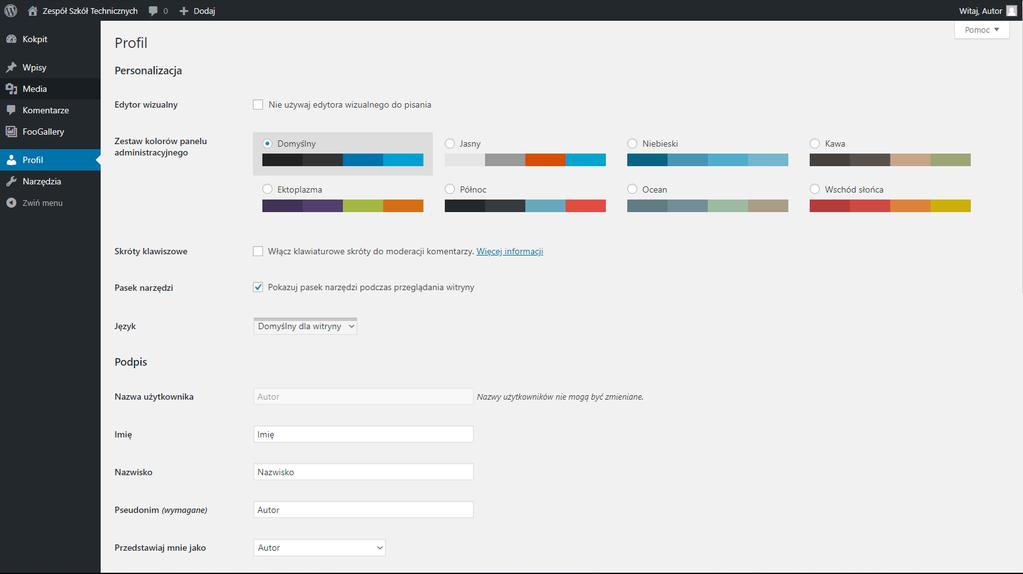Click the Profil person icon
This screenshot has height=574, width=1023.
(11, 160)
